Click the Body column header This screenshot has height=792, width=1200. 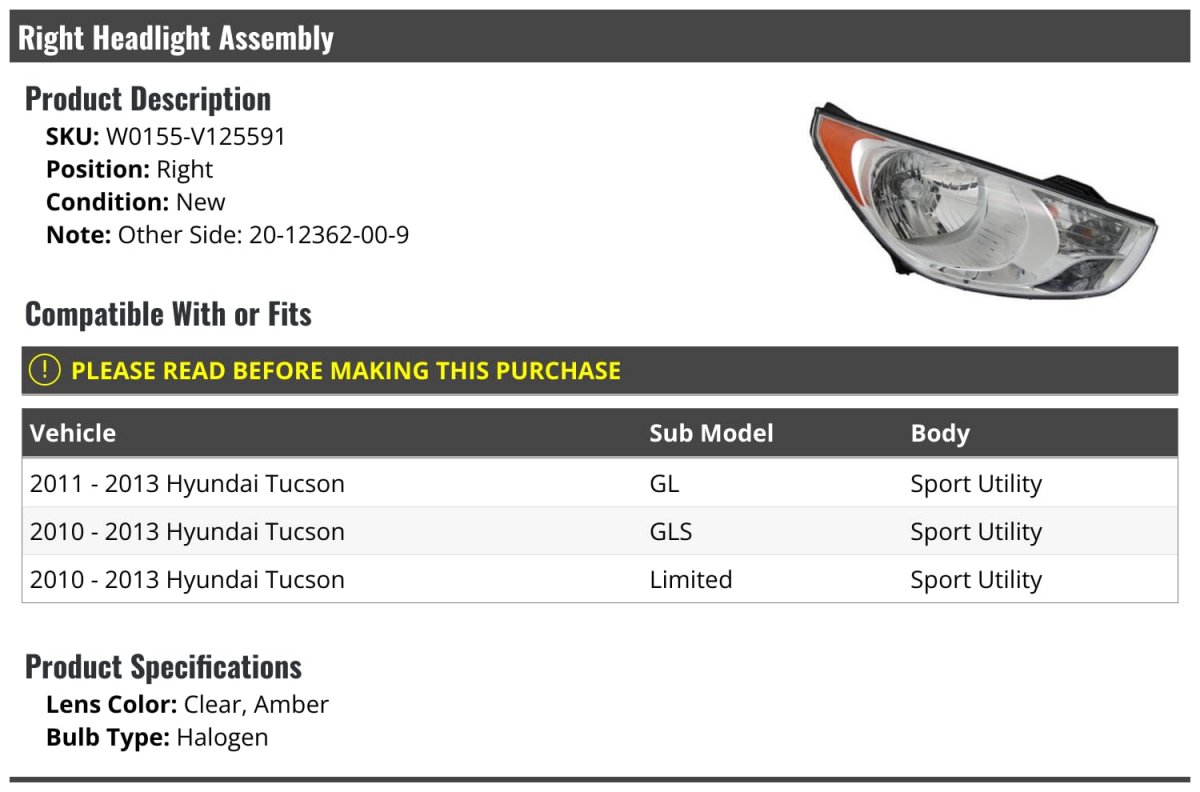click(x=940, y=433)
